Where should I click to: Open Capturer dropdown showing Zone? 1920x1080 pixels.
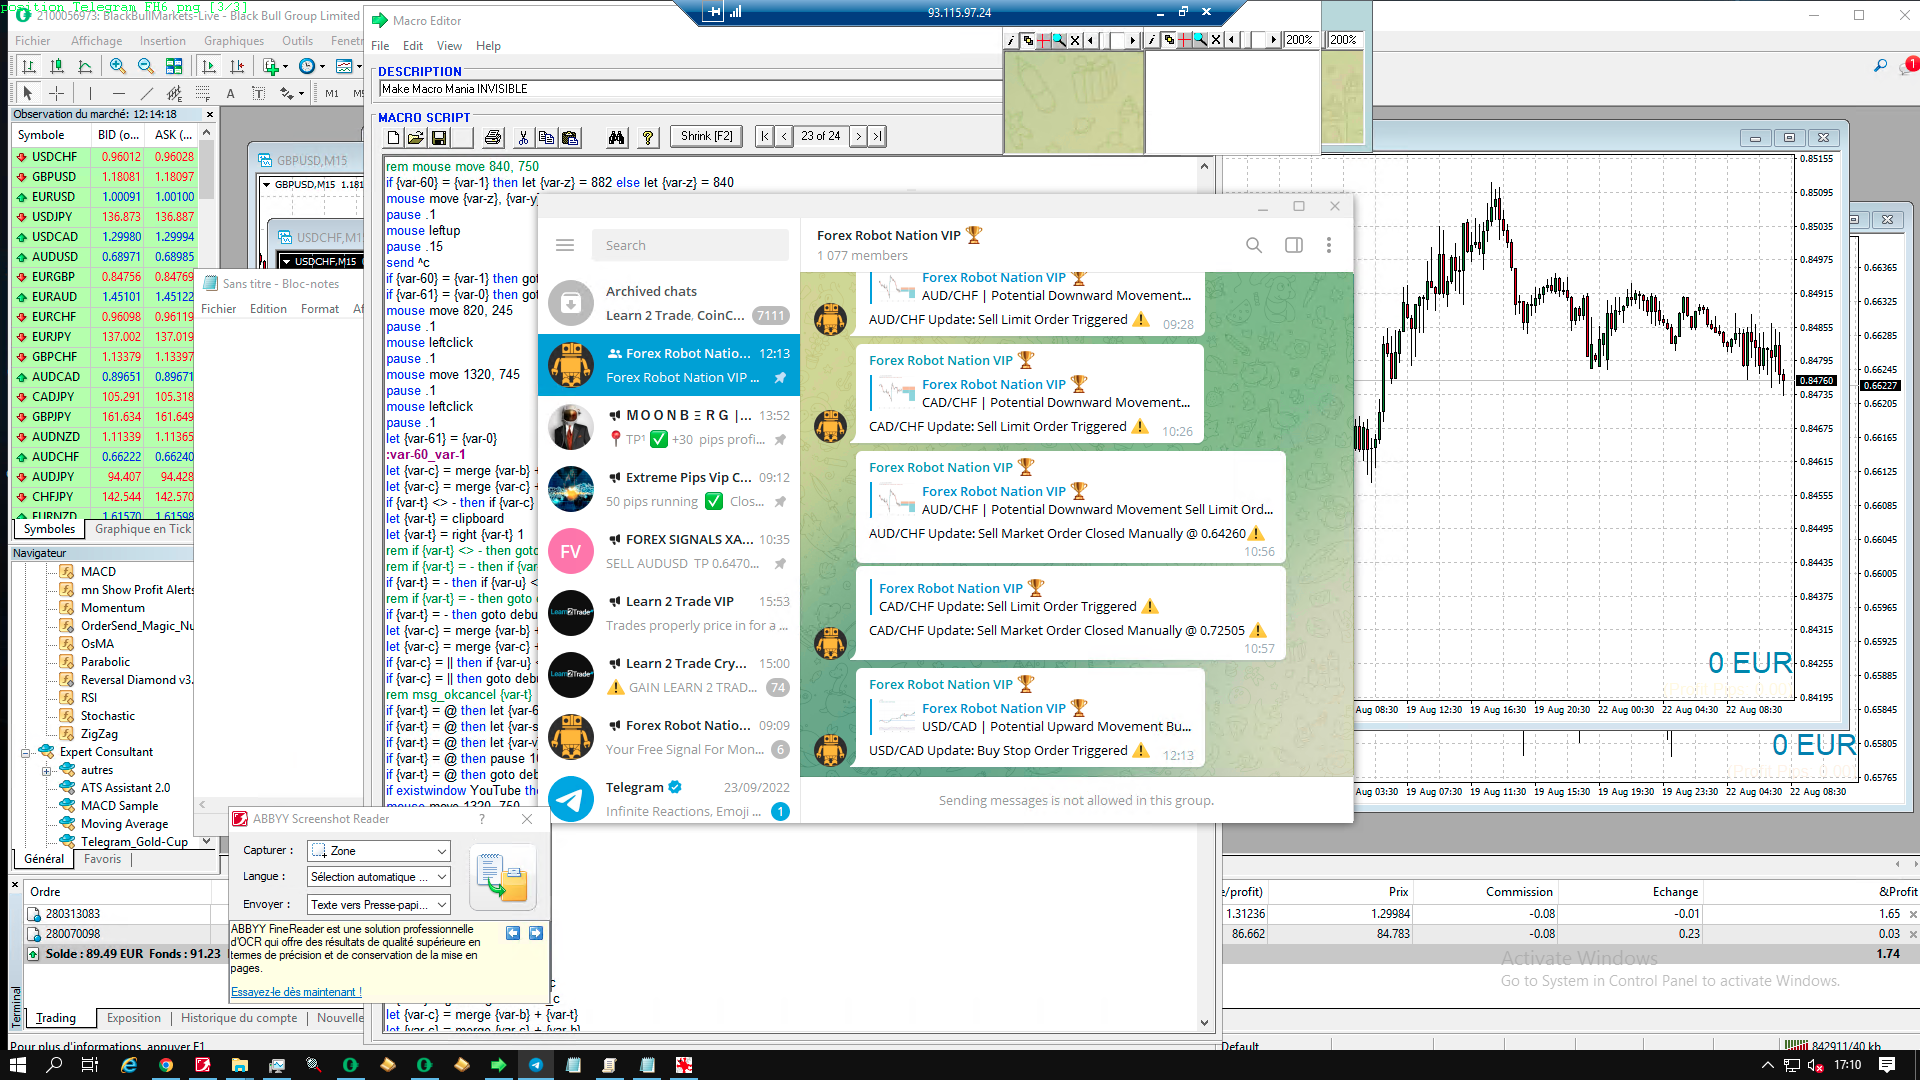tap(379, 851)
